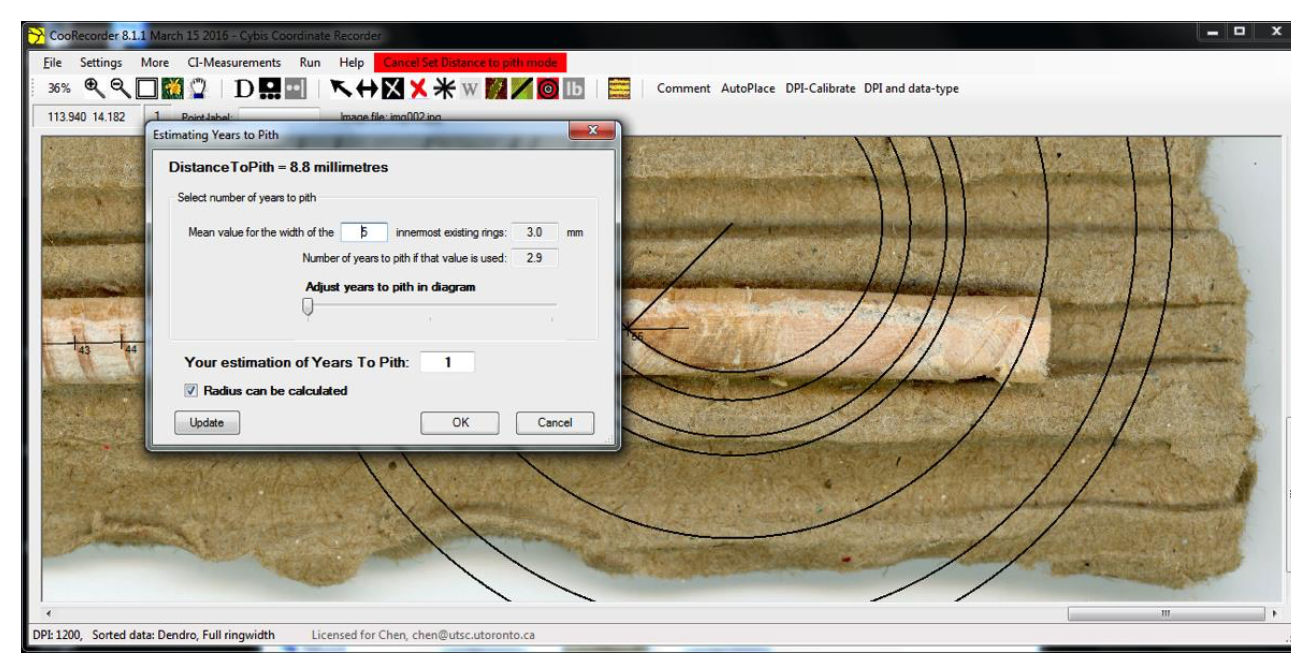
Task: Open the Settings menu
Action: [x=101, y=62]
